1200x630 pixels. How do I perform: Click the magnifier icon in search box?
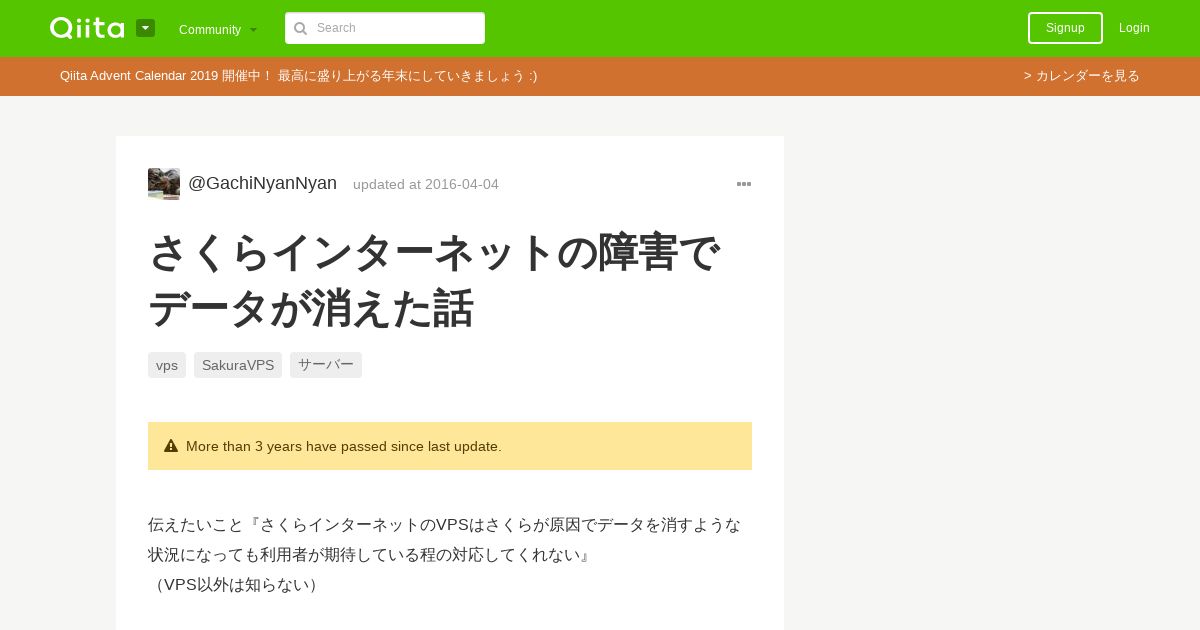pyautogui.click(x=300, y=28)
